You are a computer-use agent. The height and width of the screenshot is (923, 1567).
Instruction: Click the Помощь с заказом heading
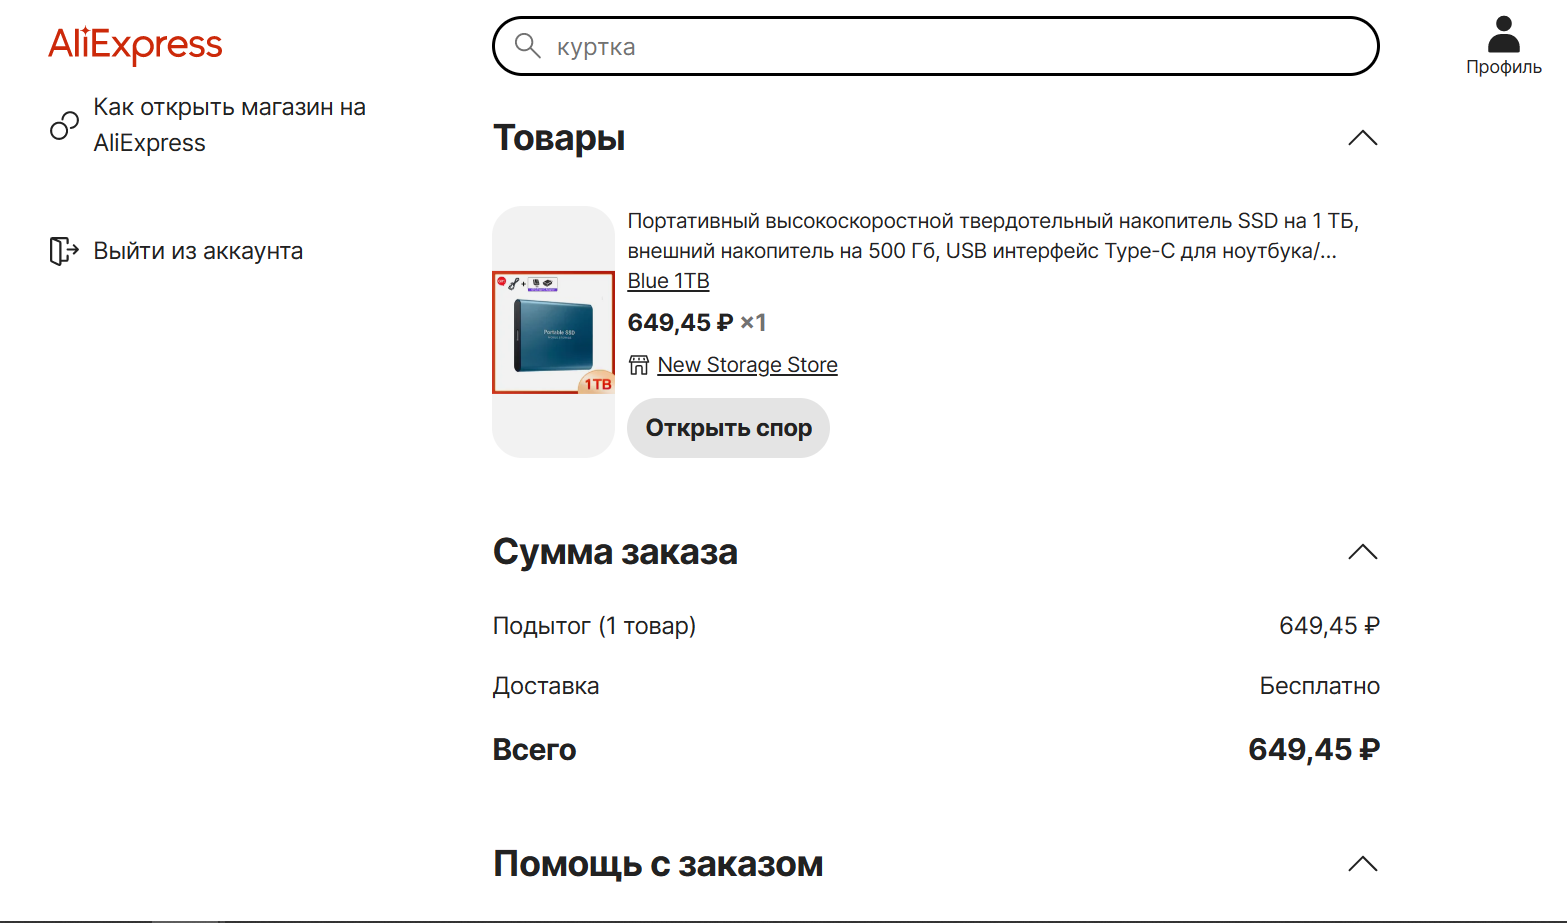click(x=658, y=864)
